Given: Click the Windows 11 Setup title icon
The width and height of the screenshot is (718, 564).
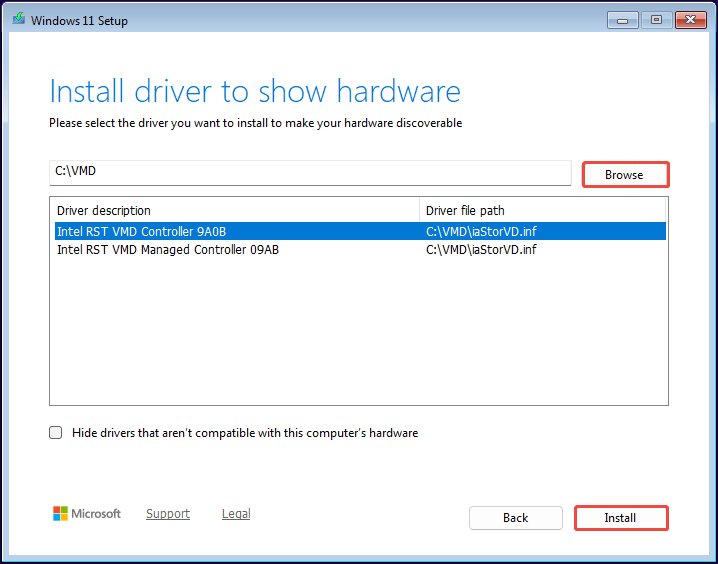Looking at the screenshot, I should (19, 19).
